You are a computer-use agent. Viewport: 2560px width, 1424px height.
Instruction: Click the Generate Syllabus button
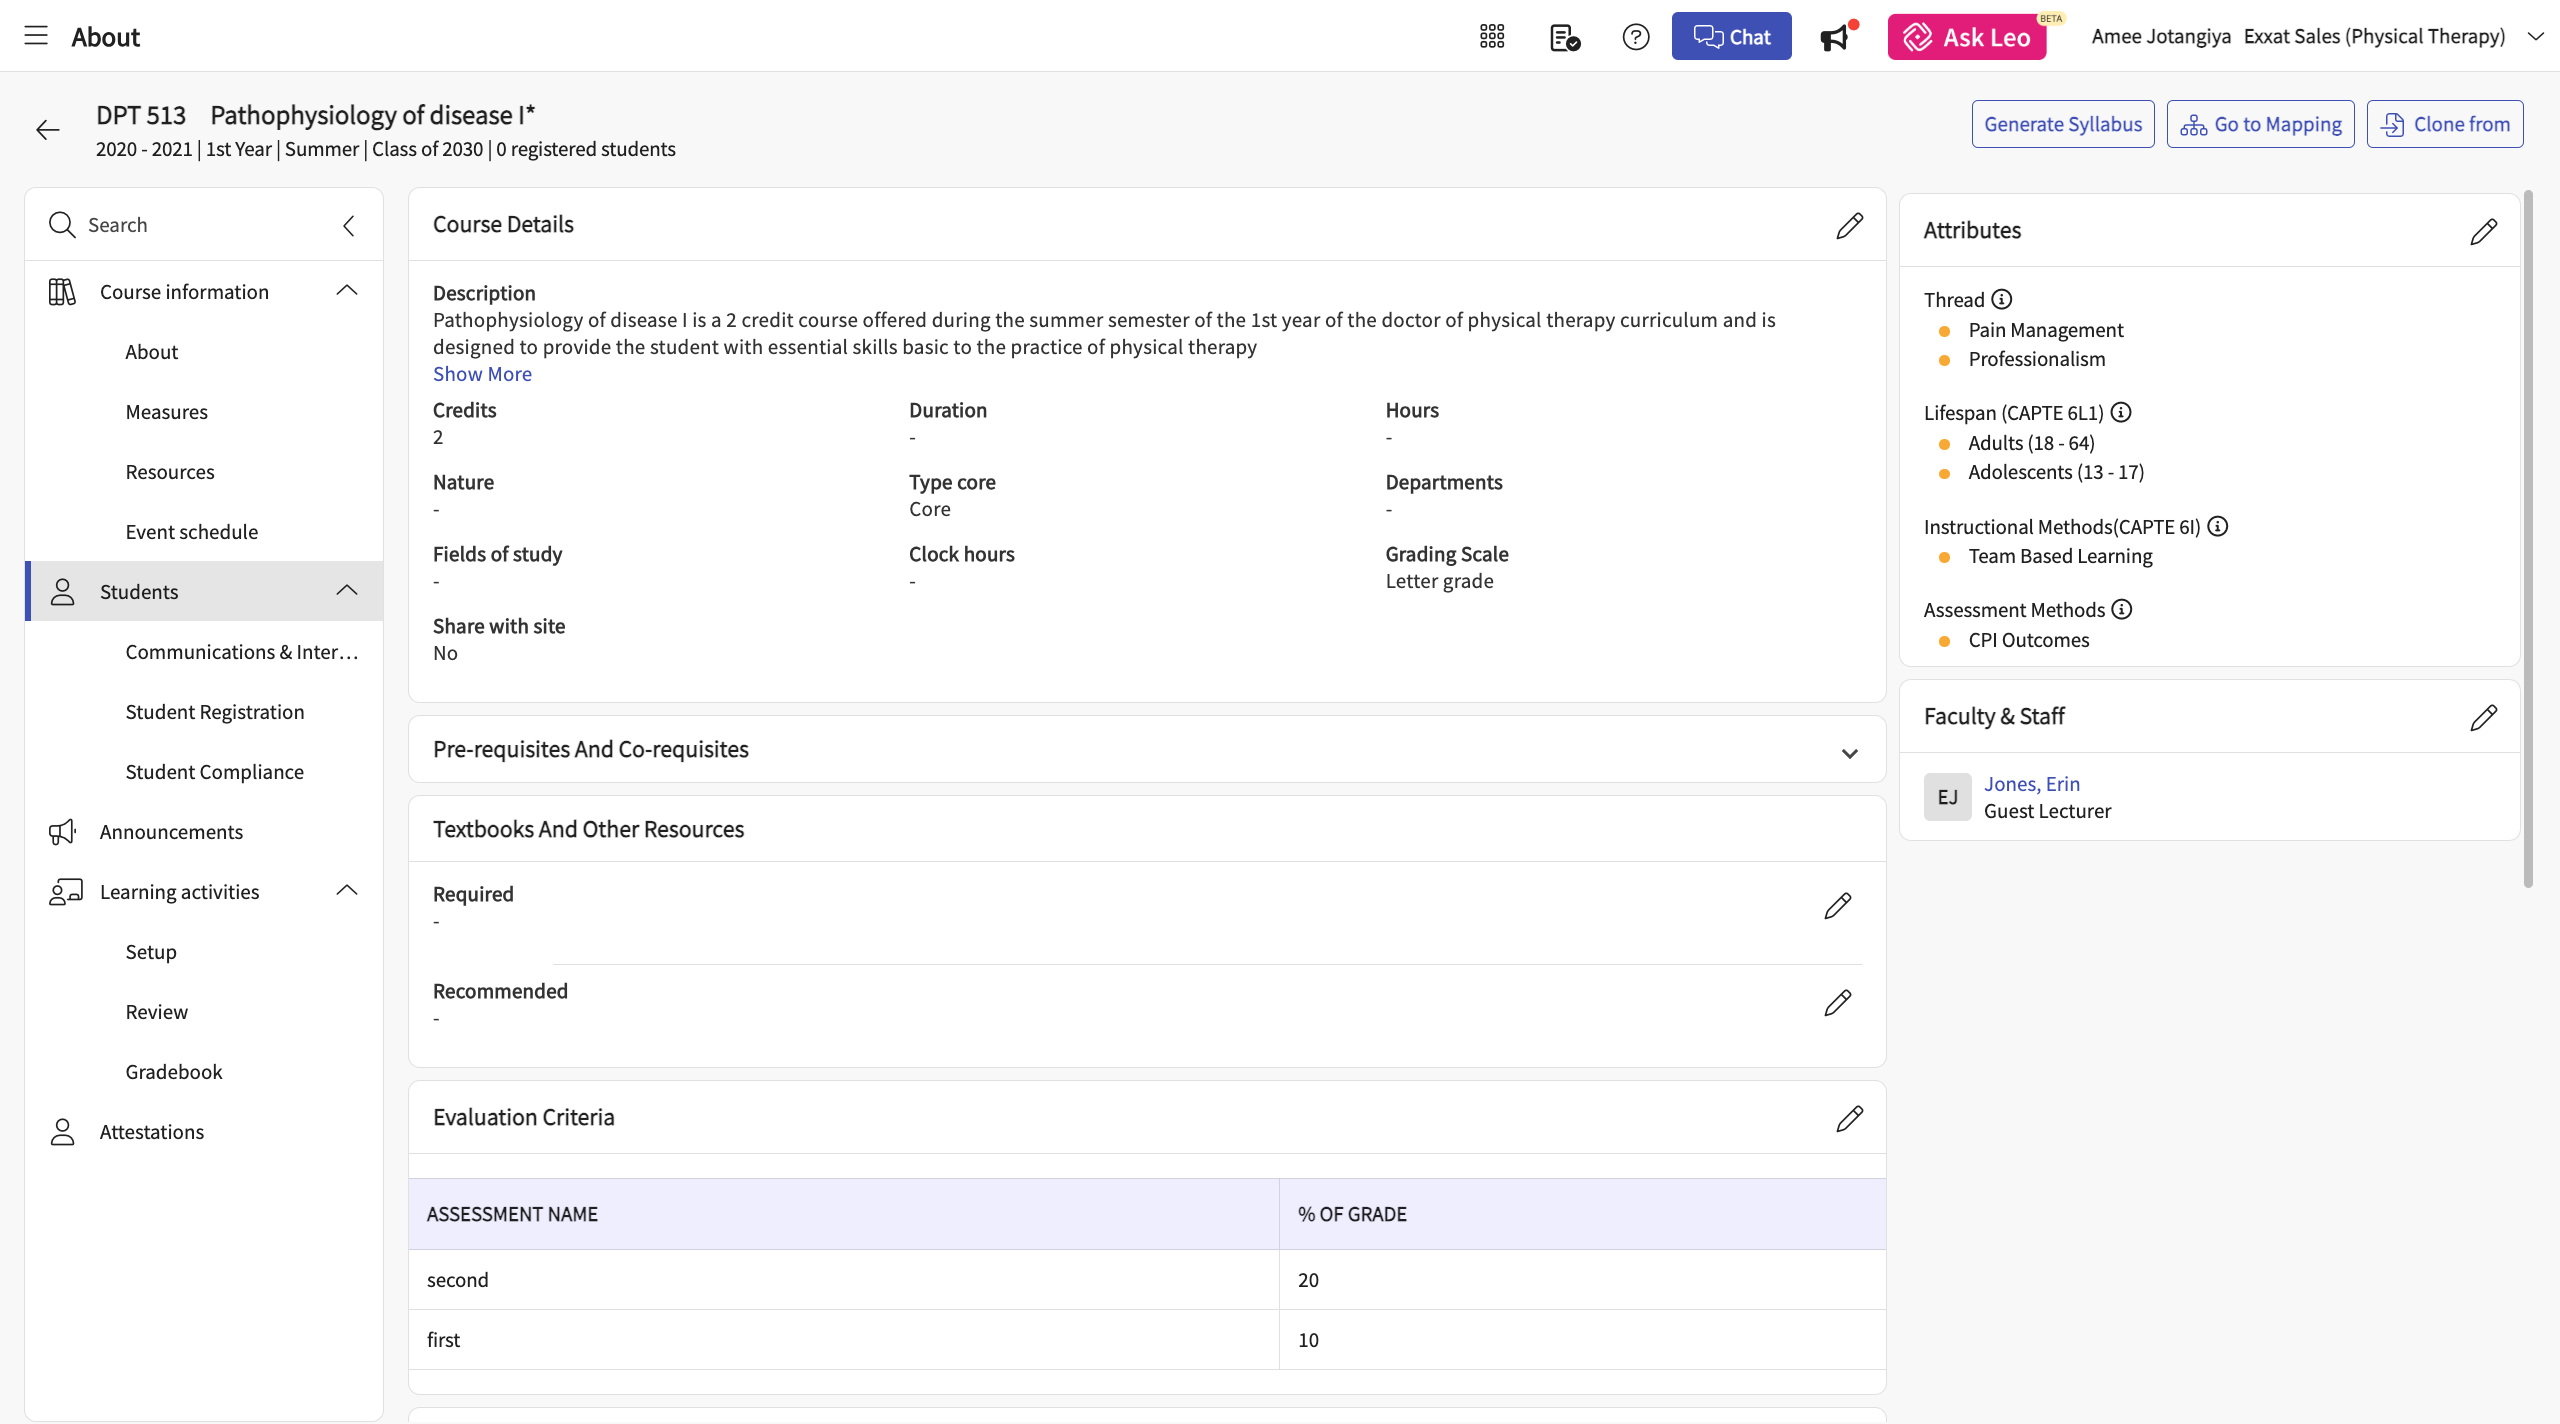2062,124
